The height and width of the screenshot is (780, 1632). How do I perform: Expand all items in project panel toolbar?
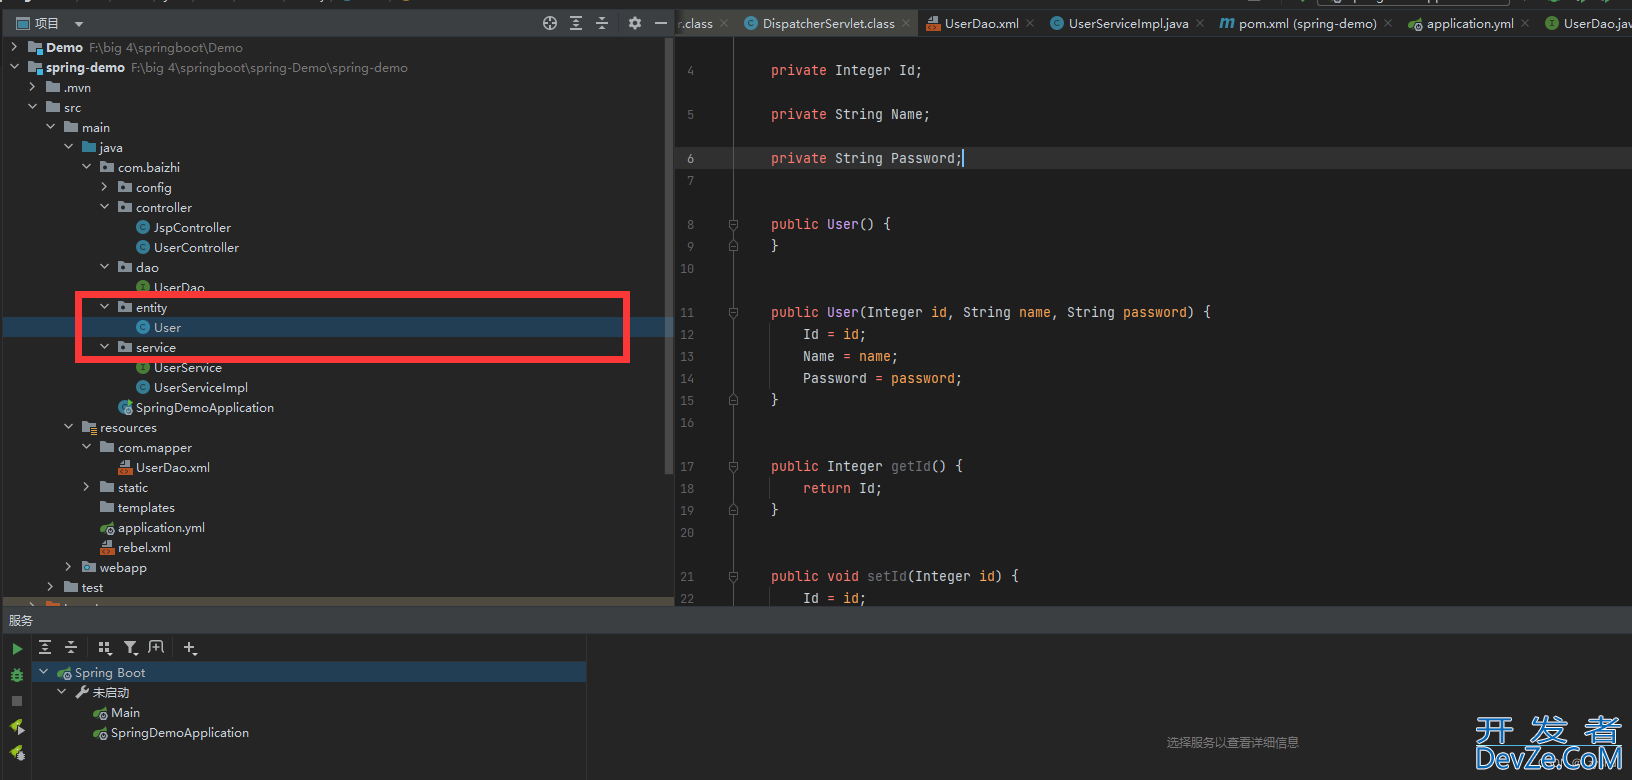(x=576, y=23)
